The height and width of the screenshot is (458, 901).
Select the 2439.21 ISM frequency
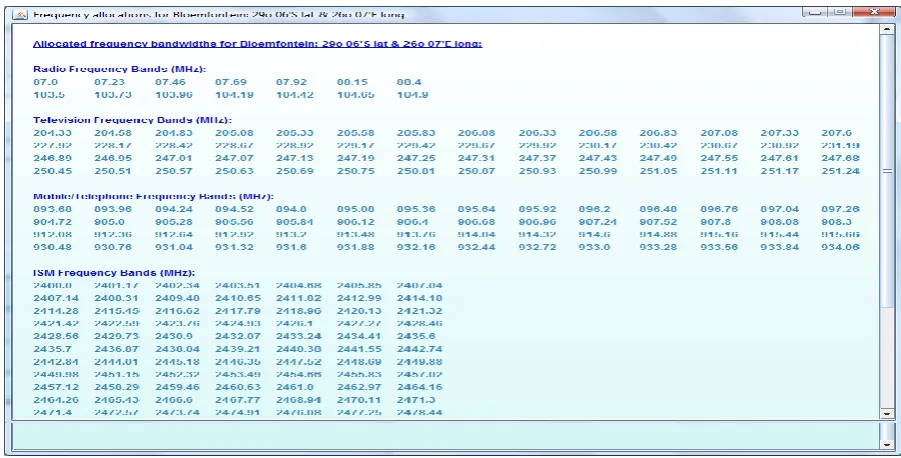(x=238, y=349)
